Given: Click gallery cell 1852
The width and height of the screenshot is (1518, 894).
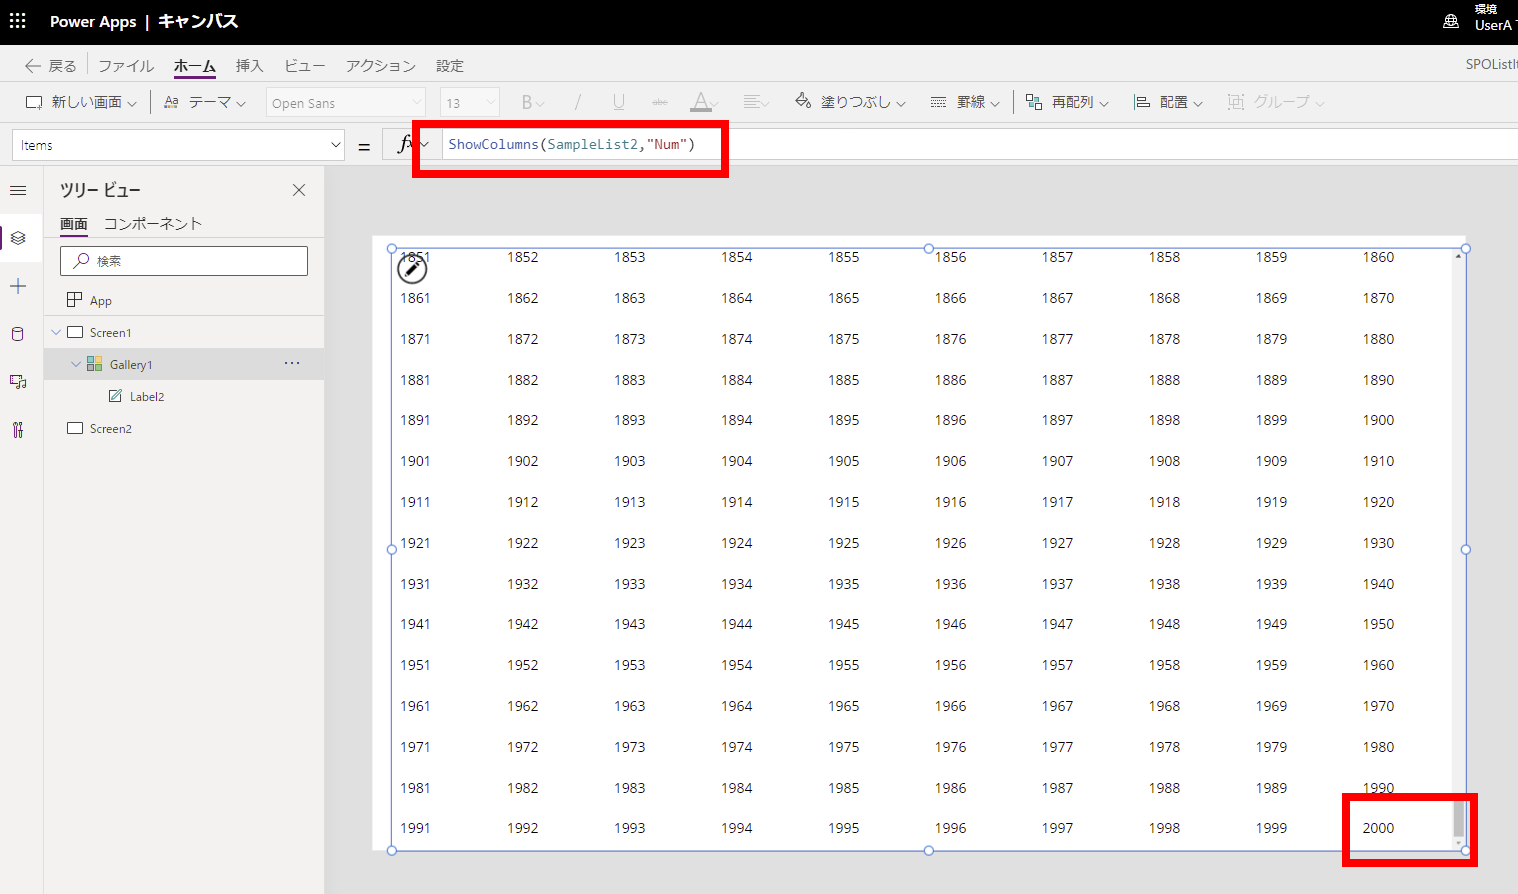Looking at the screenshot, I should click(x=522, y=257).
